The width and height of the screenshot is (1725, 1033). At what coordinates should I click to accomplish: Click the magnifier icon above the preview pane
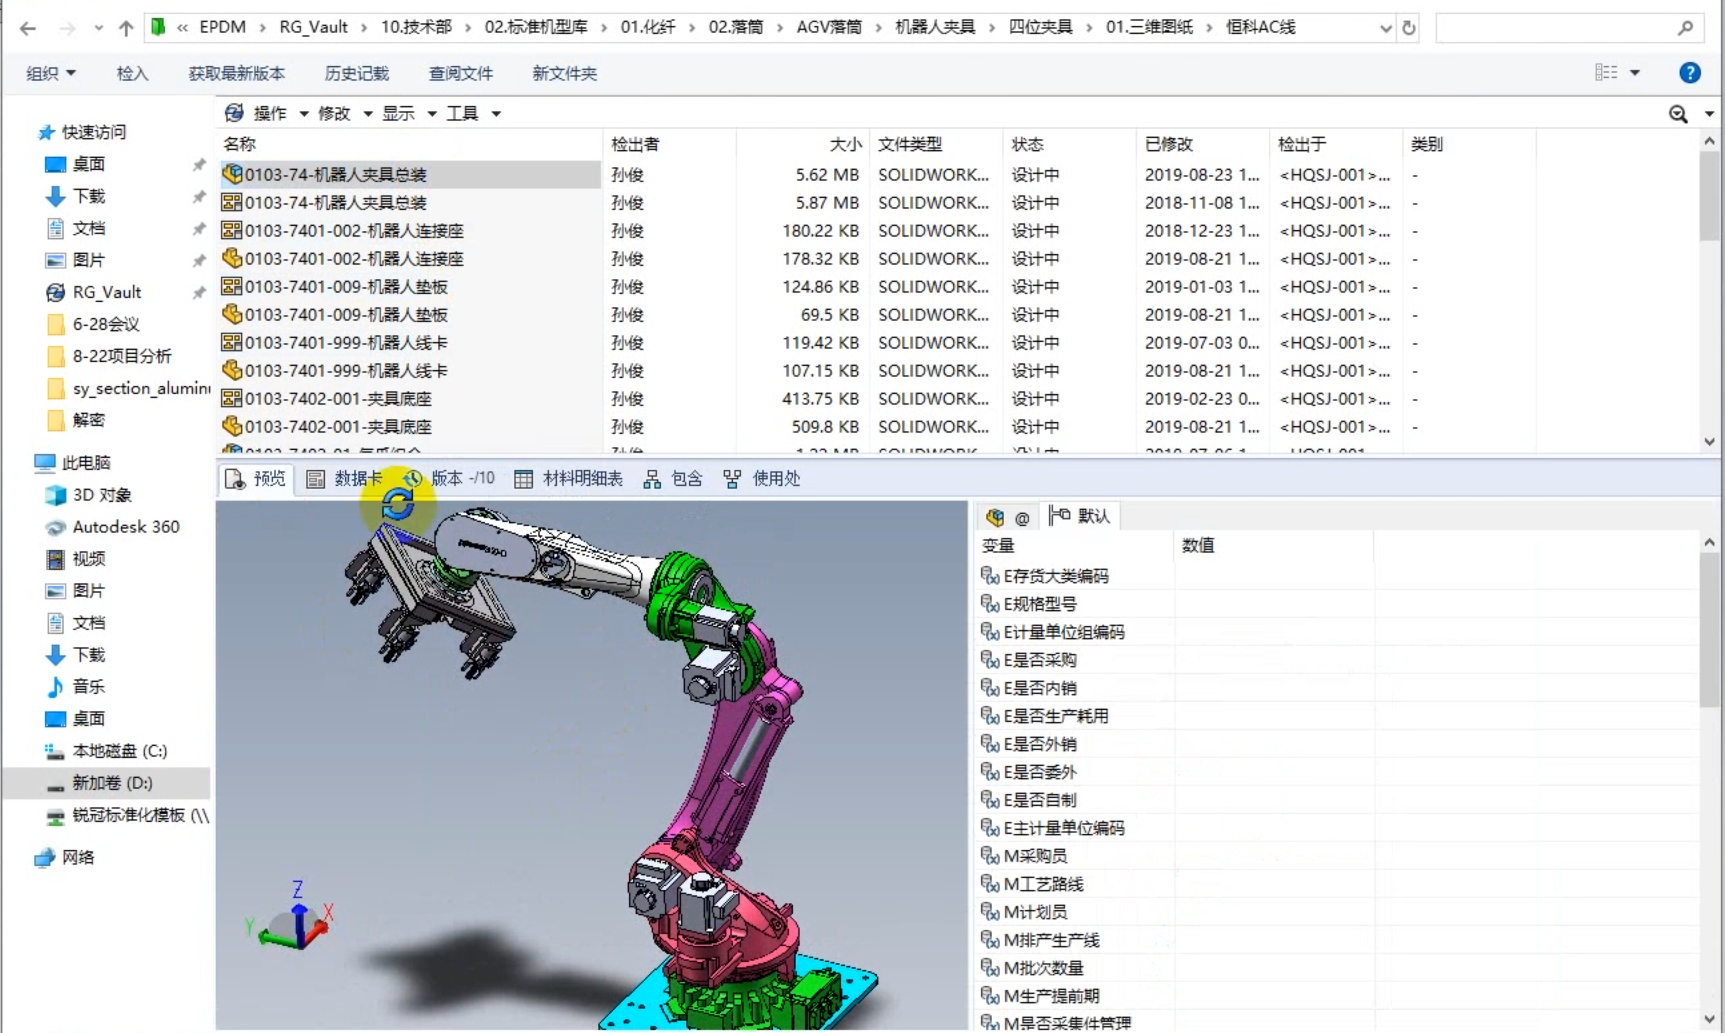(x=1678, y=114)
